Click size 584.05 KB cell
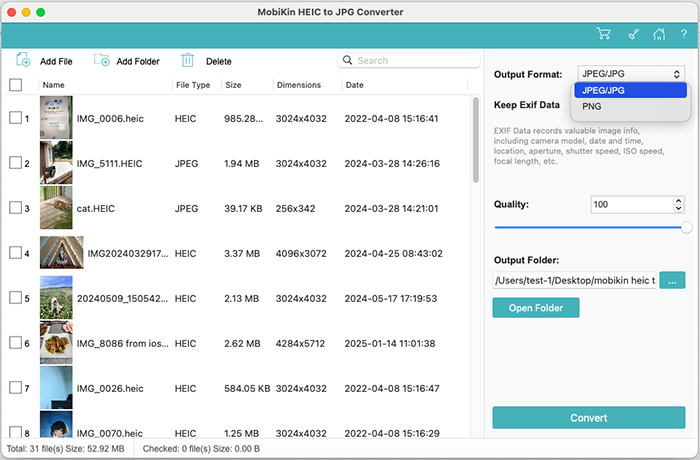Image resolution: width=700 pixels, height=460 pixels. (247, 389)
